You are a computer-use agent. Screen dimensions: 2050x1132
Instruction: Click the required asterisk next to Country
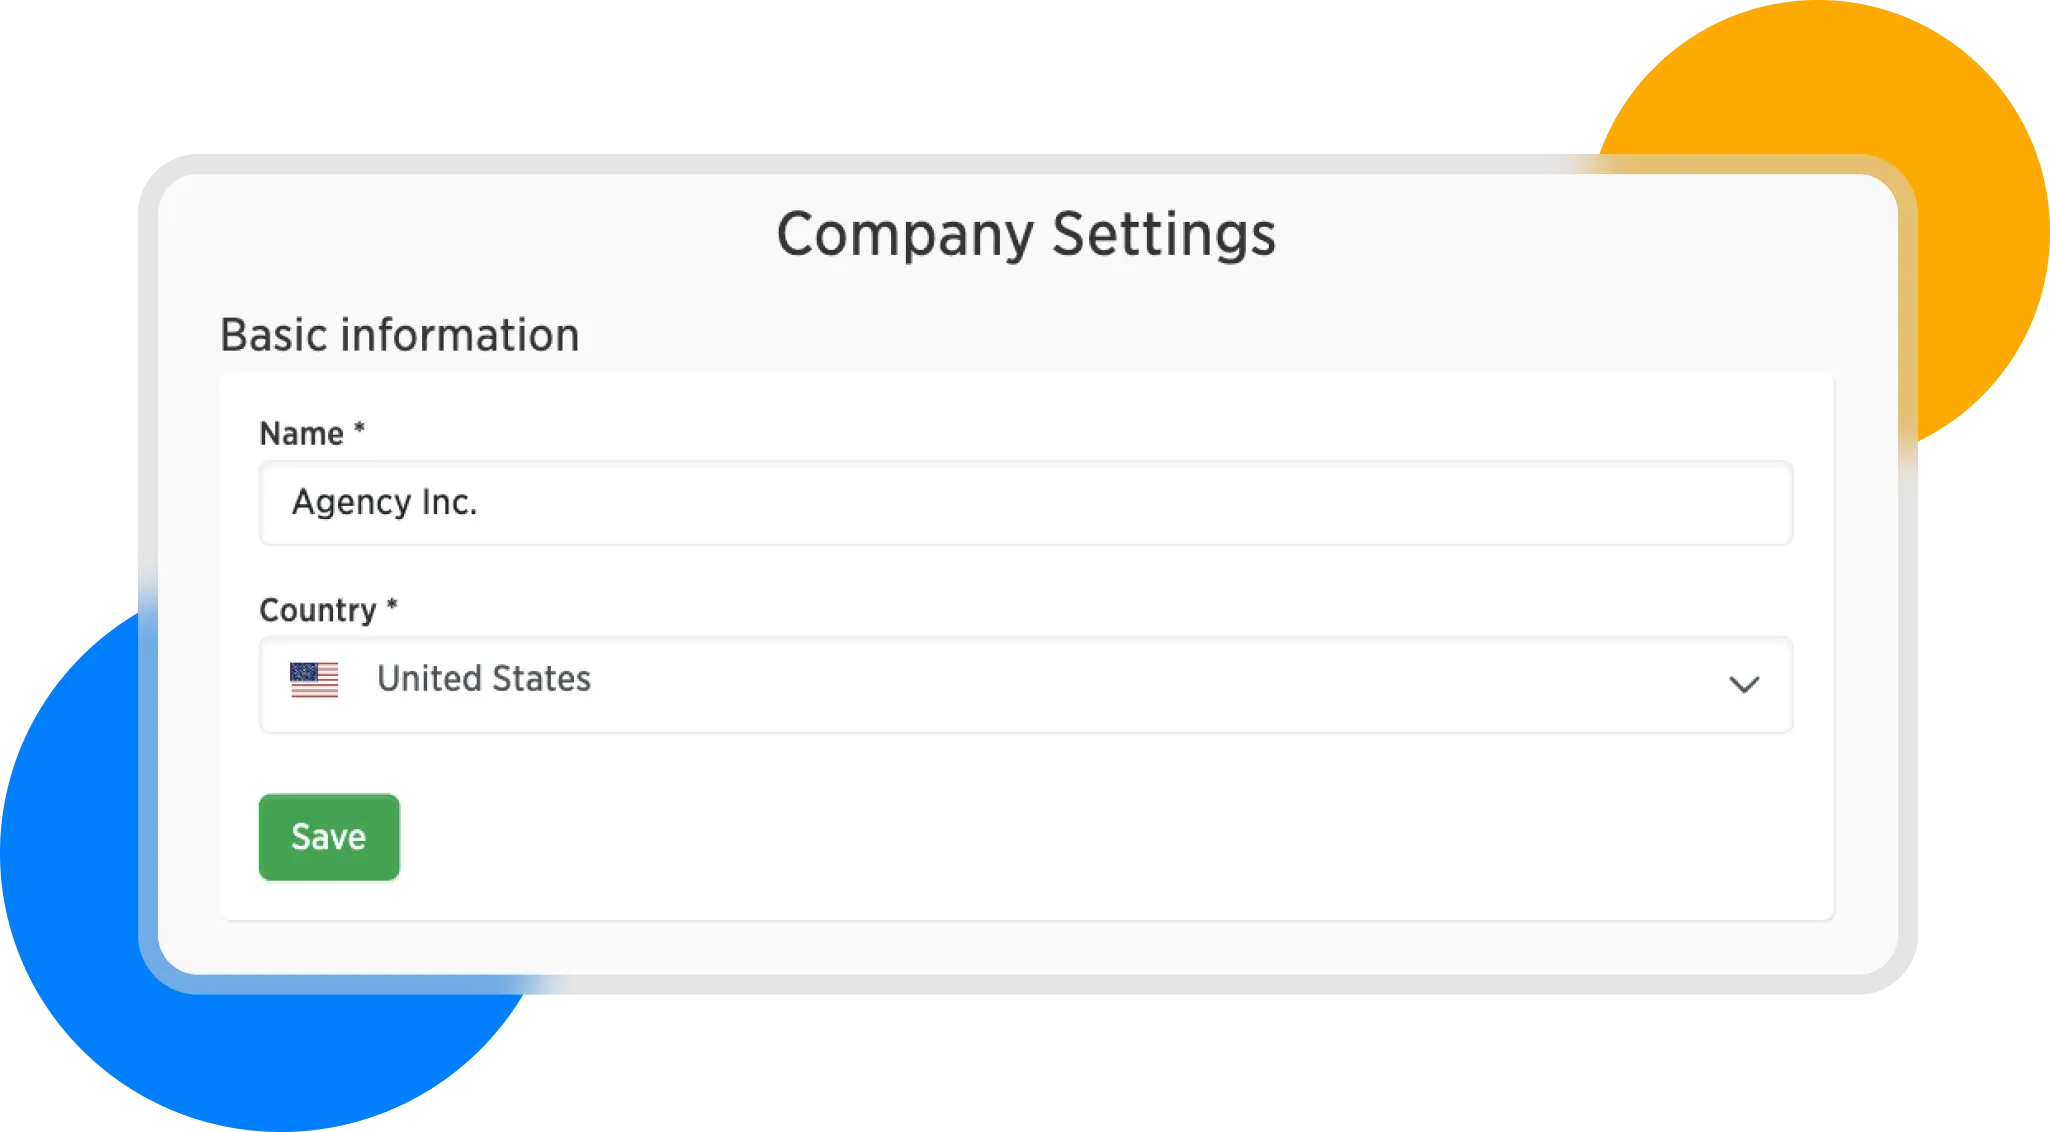[392, 606]
